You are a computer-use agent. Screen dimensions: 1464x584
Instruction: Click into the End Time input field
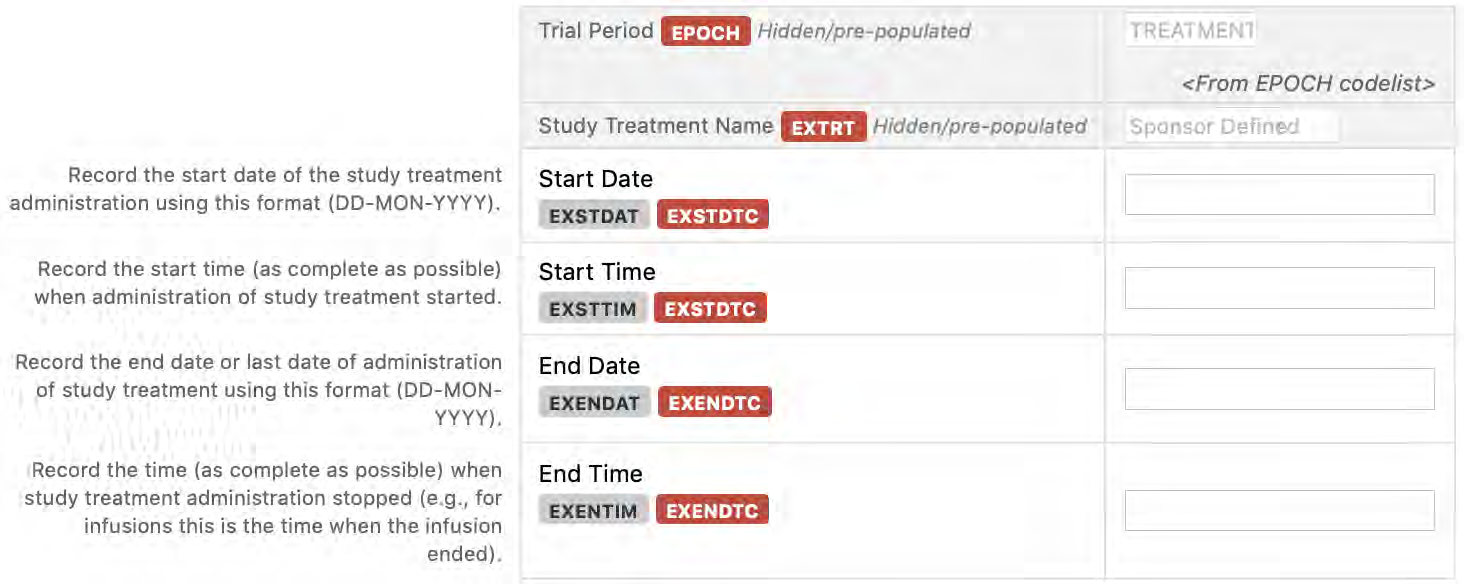1279,510
